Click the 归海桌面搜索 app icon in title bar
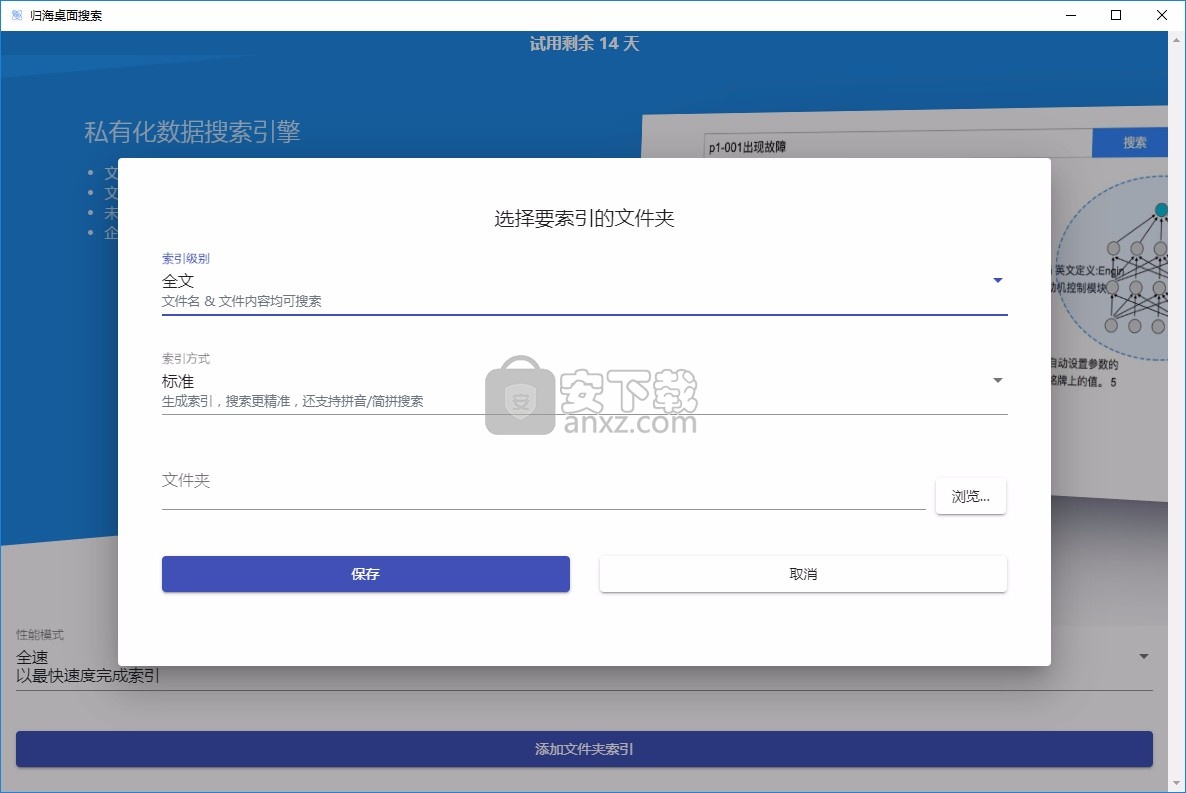This screenshot has width=1186, height=793. click(17, 15)
